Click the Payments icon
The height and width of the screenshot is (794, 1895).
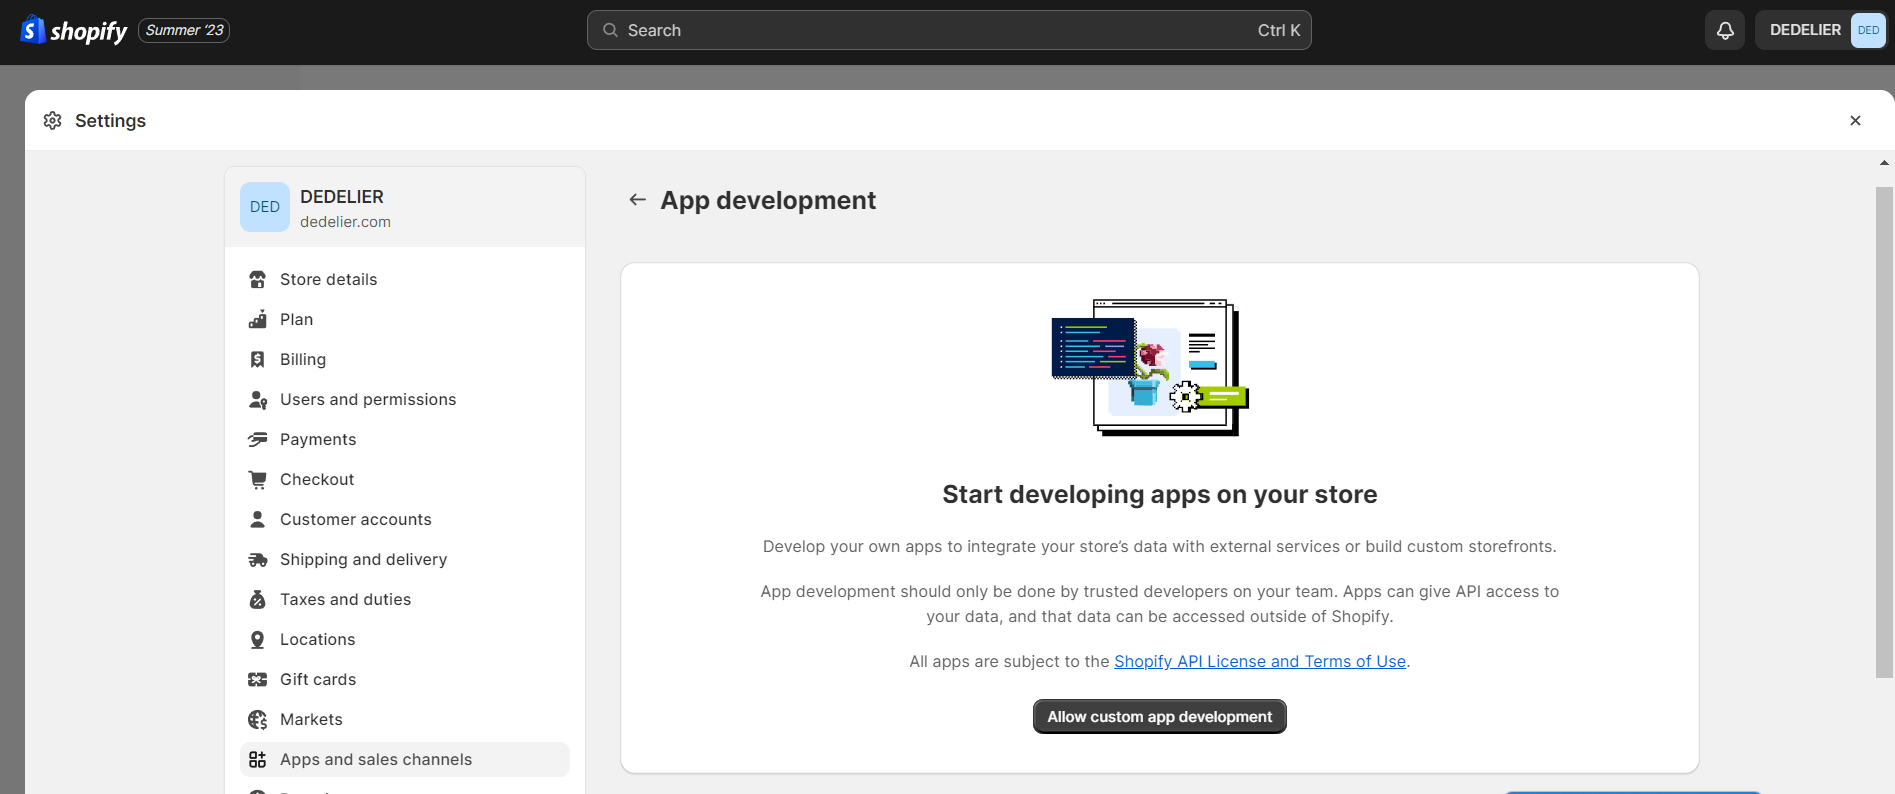click(258, 439)
